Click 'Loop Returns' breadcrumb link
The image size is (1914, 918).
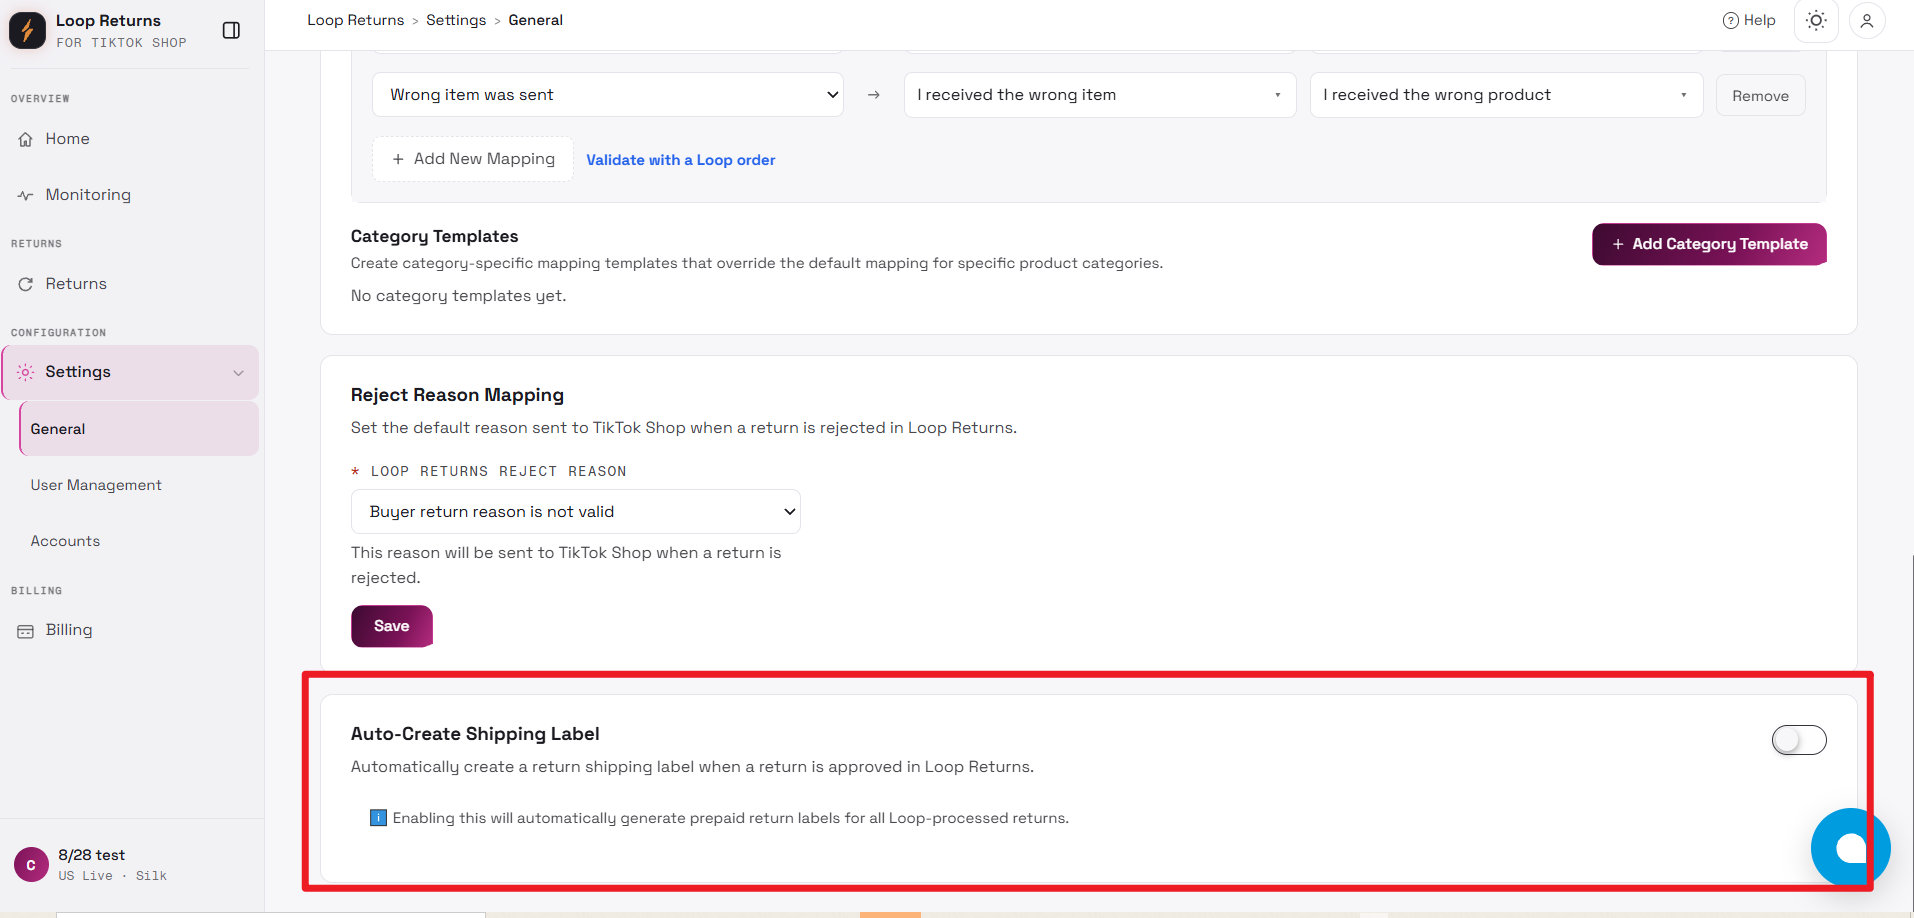356,20
